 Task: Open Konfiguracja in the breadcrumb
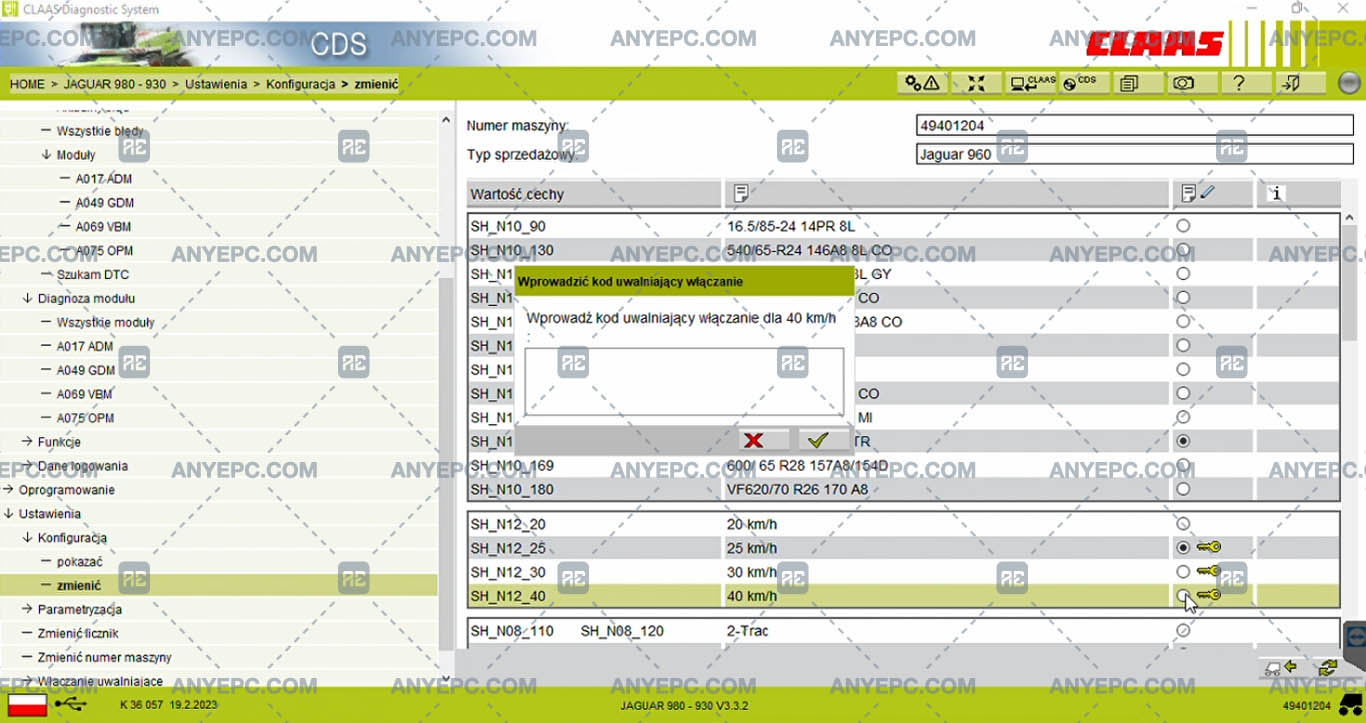click(300, 84)
